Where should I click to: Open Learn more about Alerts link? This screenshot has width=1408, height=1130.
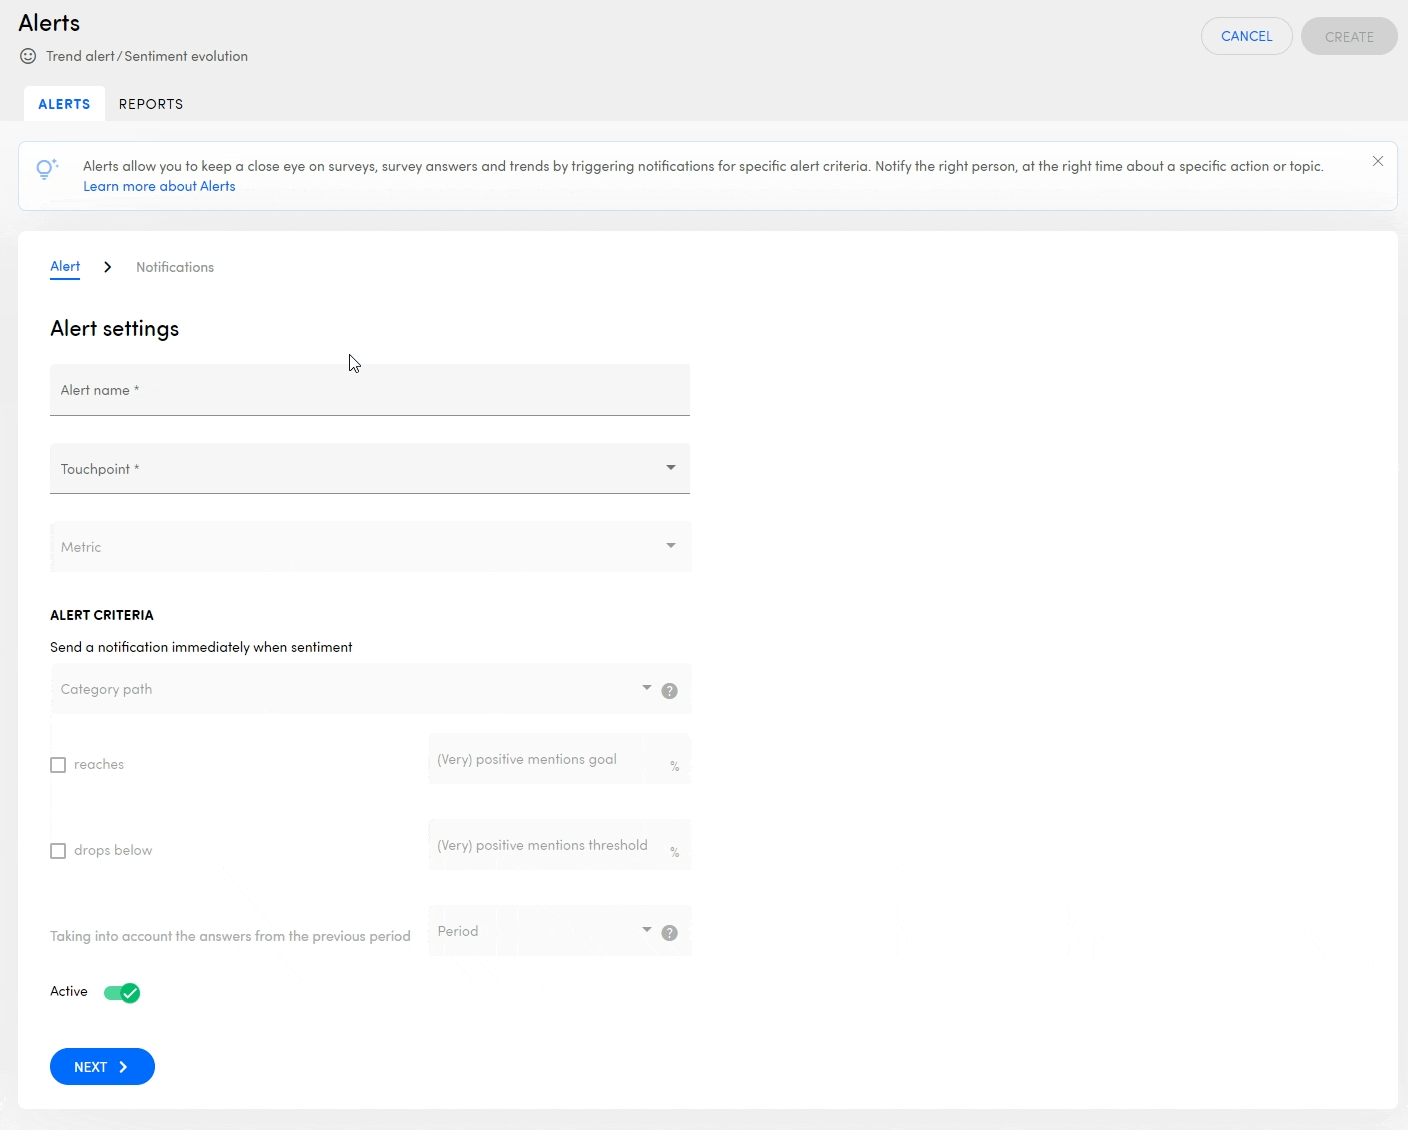[x=159, y=186]
